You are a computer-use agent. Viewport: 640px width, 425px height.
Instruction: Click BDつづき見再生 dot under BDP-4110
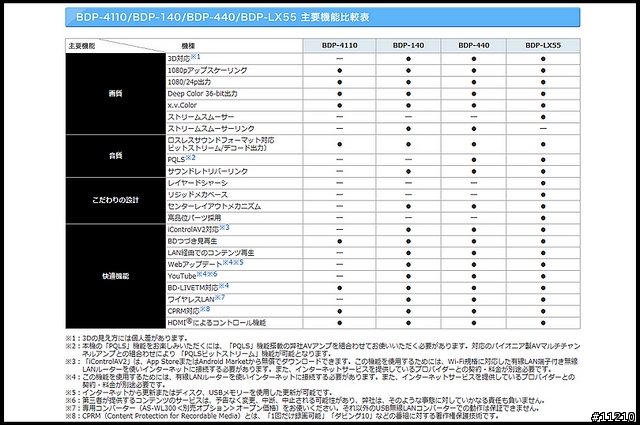(x=340, y=241)
